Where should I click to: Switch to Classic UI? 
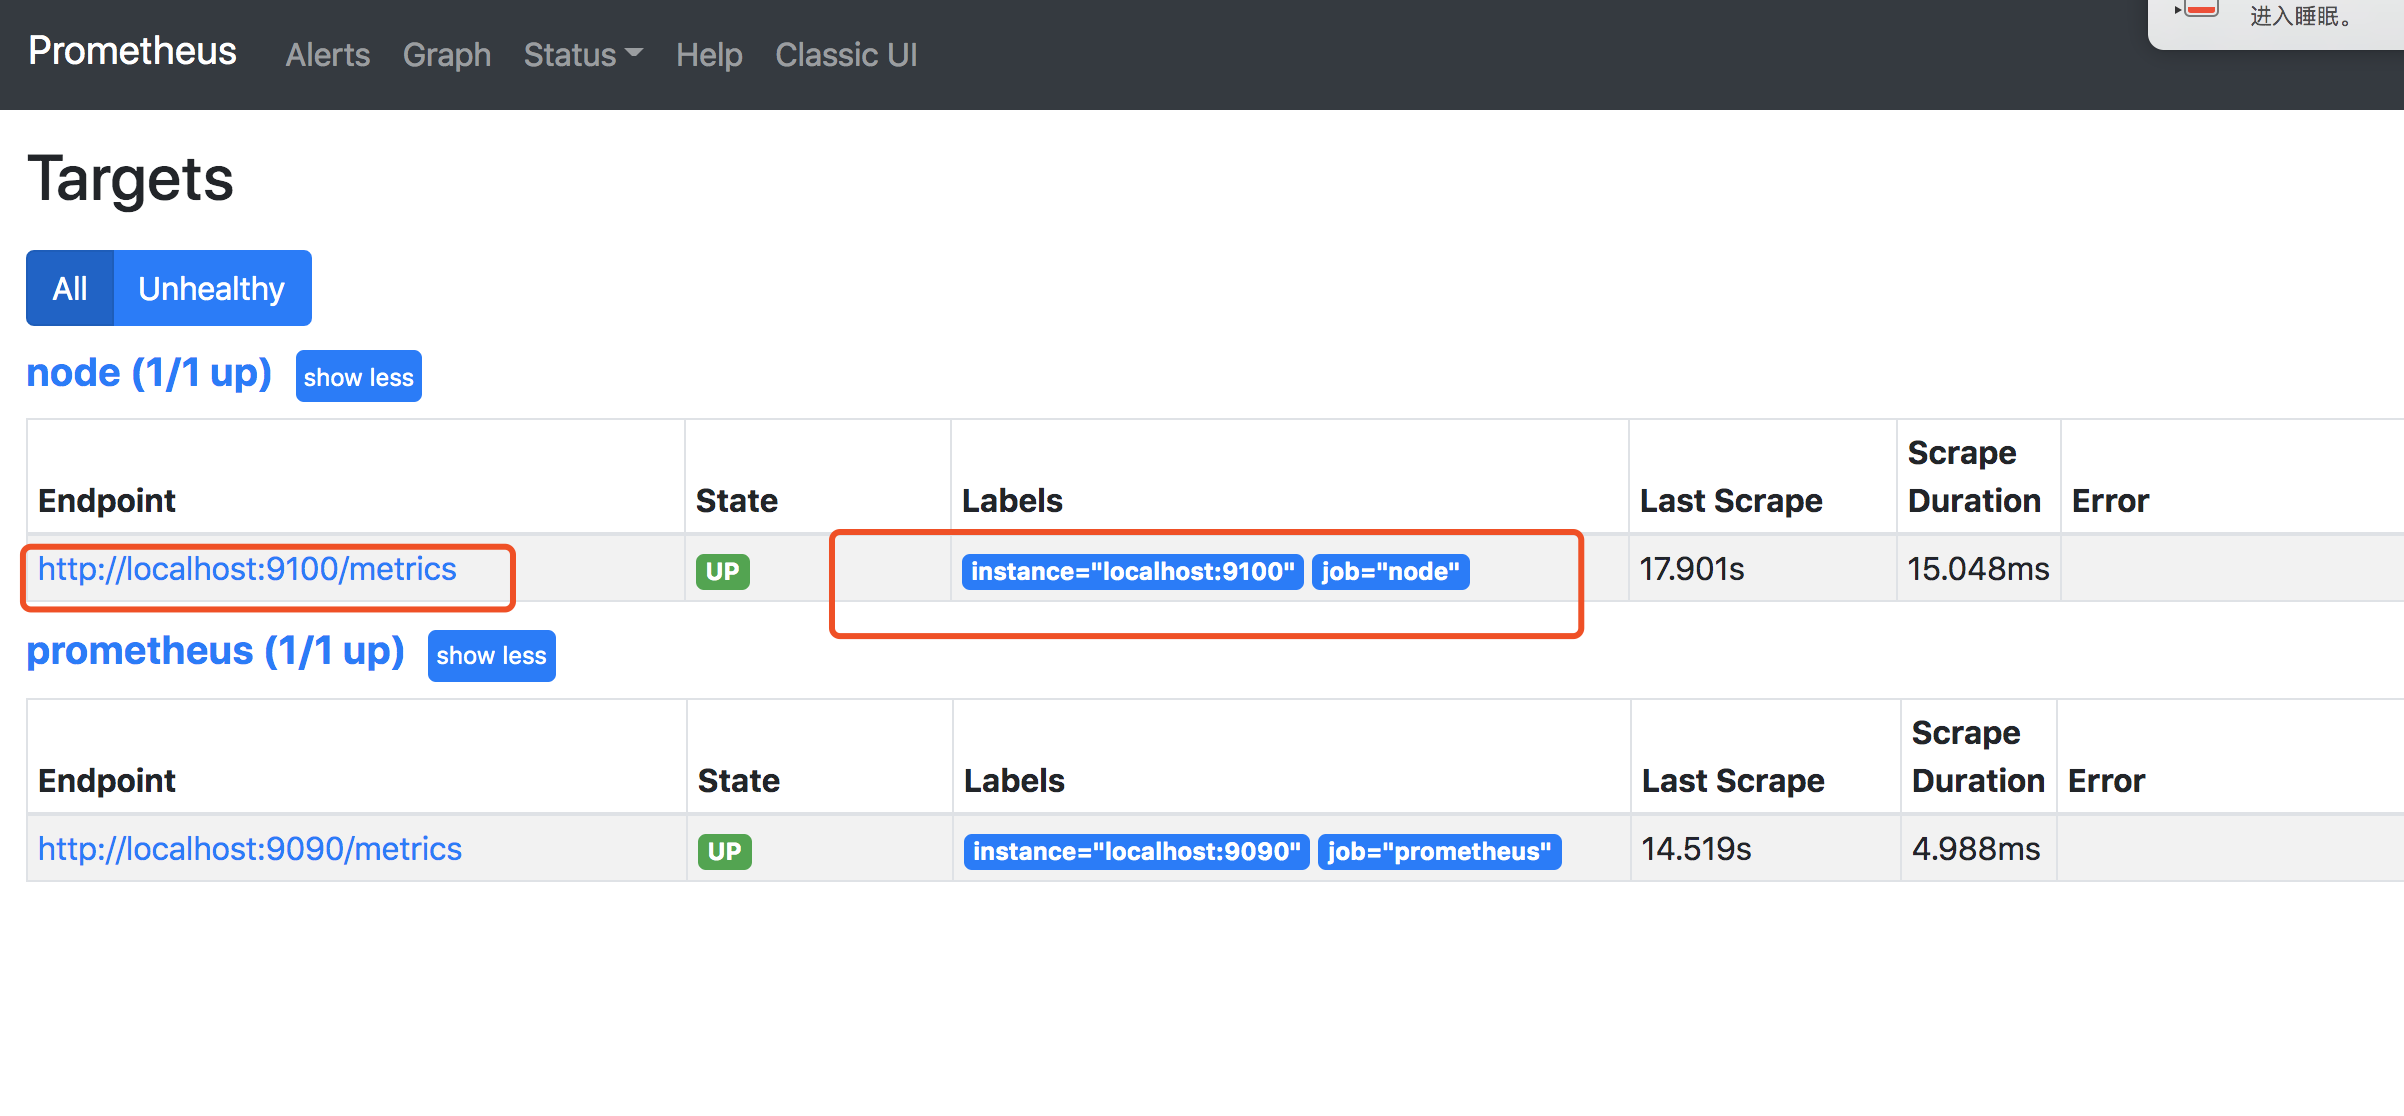point(846,55)
